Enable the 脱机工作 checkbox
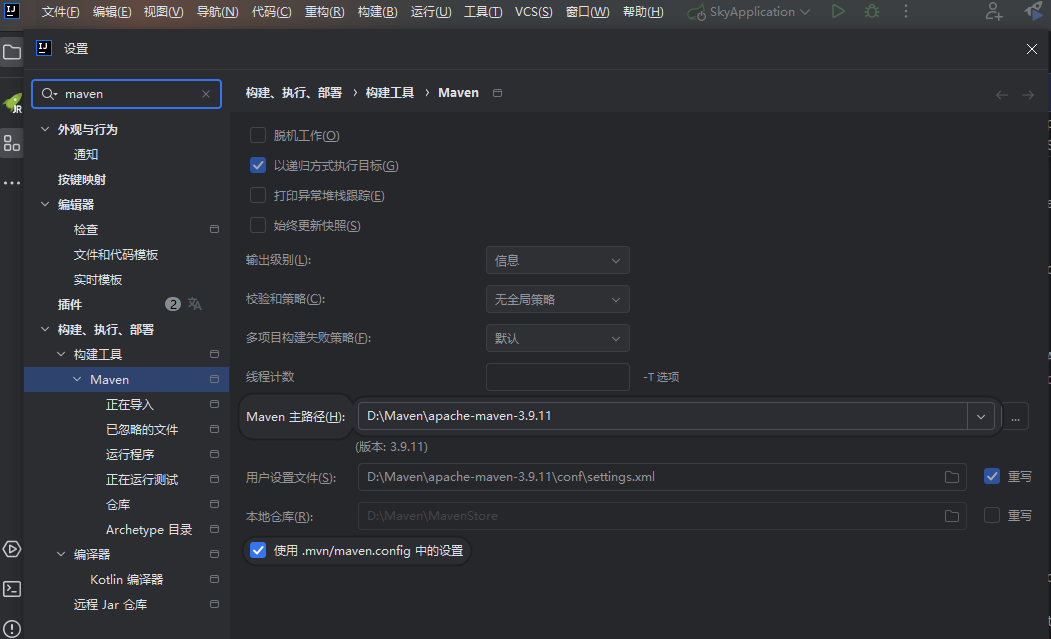 [258, 135]
